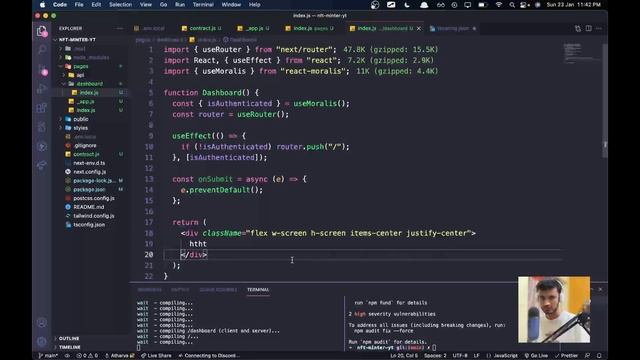Expand the public folder
The height and width of the screenshot is (360, 640).
click(x=81, y=119)
